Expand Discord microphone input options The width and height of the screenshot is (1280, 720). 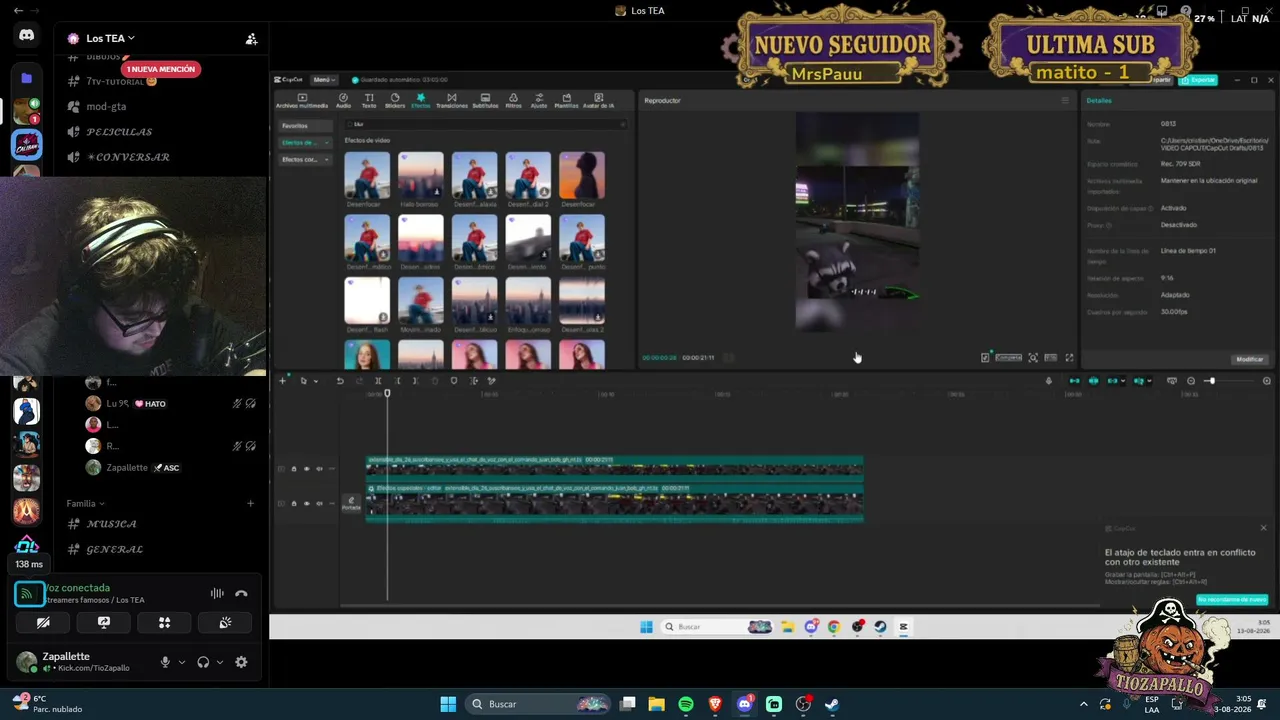tap(182, 662)
